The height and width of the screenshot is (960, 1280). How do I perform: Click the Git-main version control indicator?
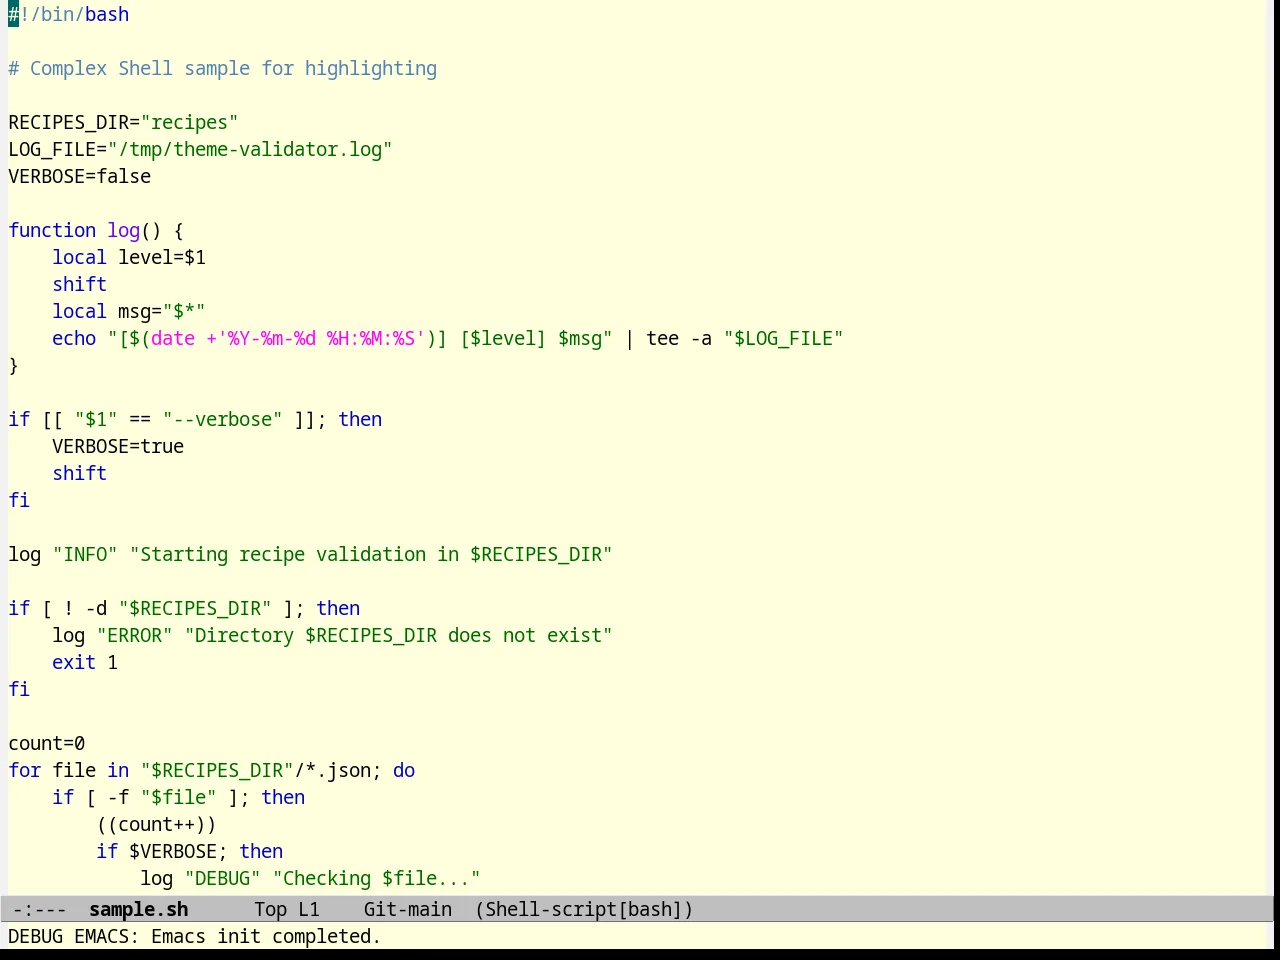tap(408, 909)
